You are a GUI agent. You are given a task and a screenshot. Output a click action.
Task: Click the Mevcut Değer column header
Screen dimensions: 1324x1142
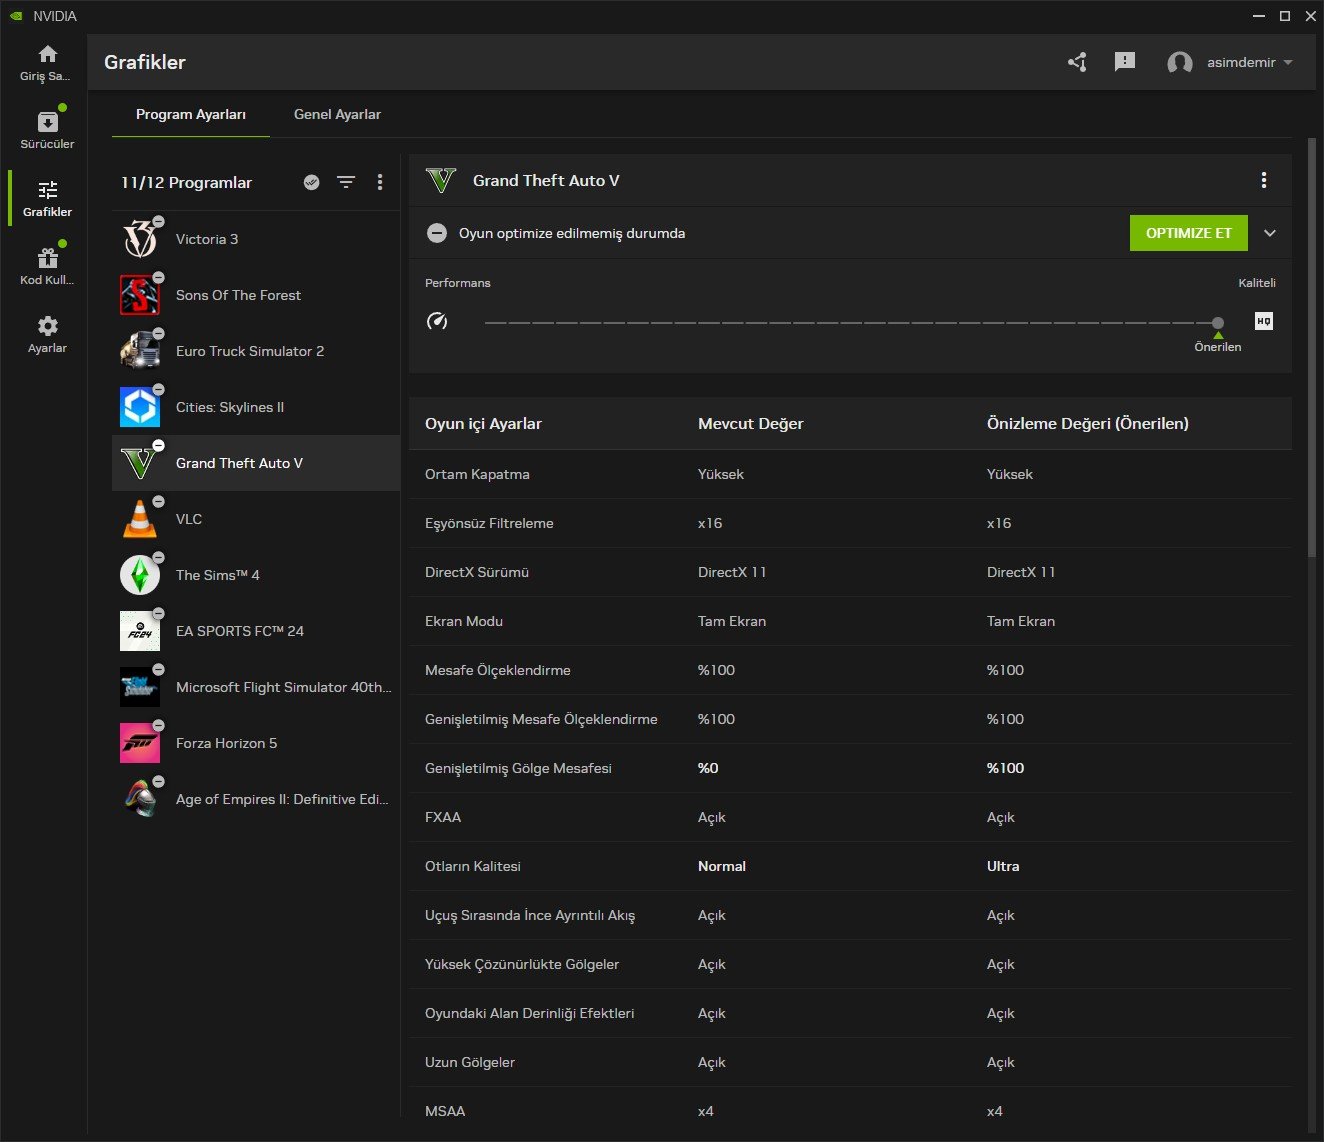(750, 423)
